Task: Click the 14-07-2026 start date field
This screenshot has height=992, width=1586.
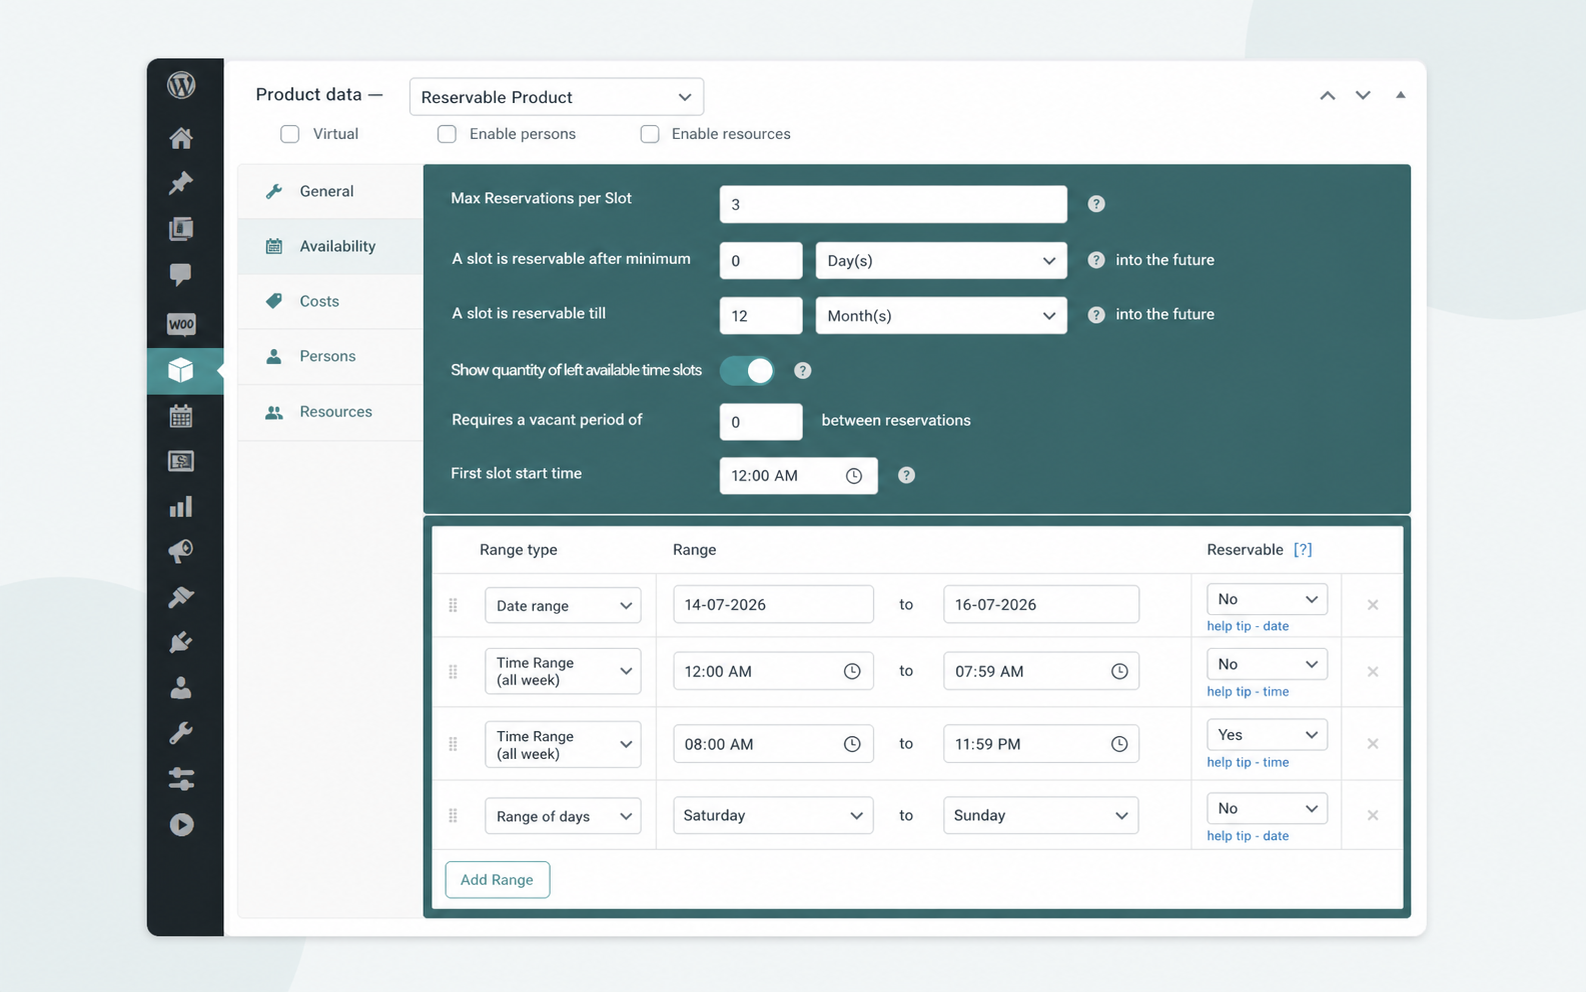Action: click(x=773, y=604)
